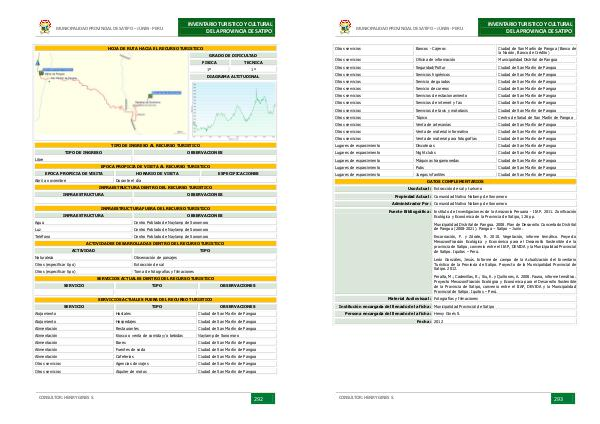Screen dimensions: 600x424
Task: Click the kioscos de venta de comida cell
Action: (156, 336)
